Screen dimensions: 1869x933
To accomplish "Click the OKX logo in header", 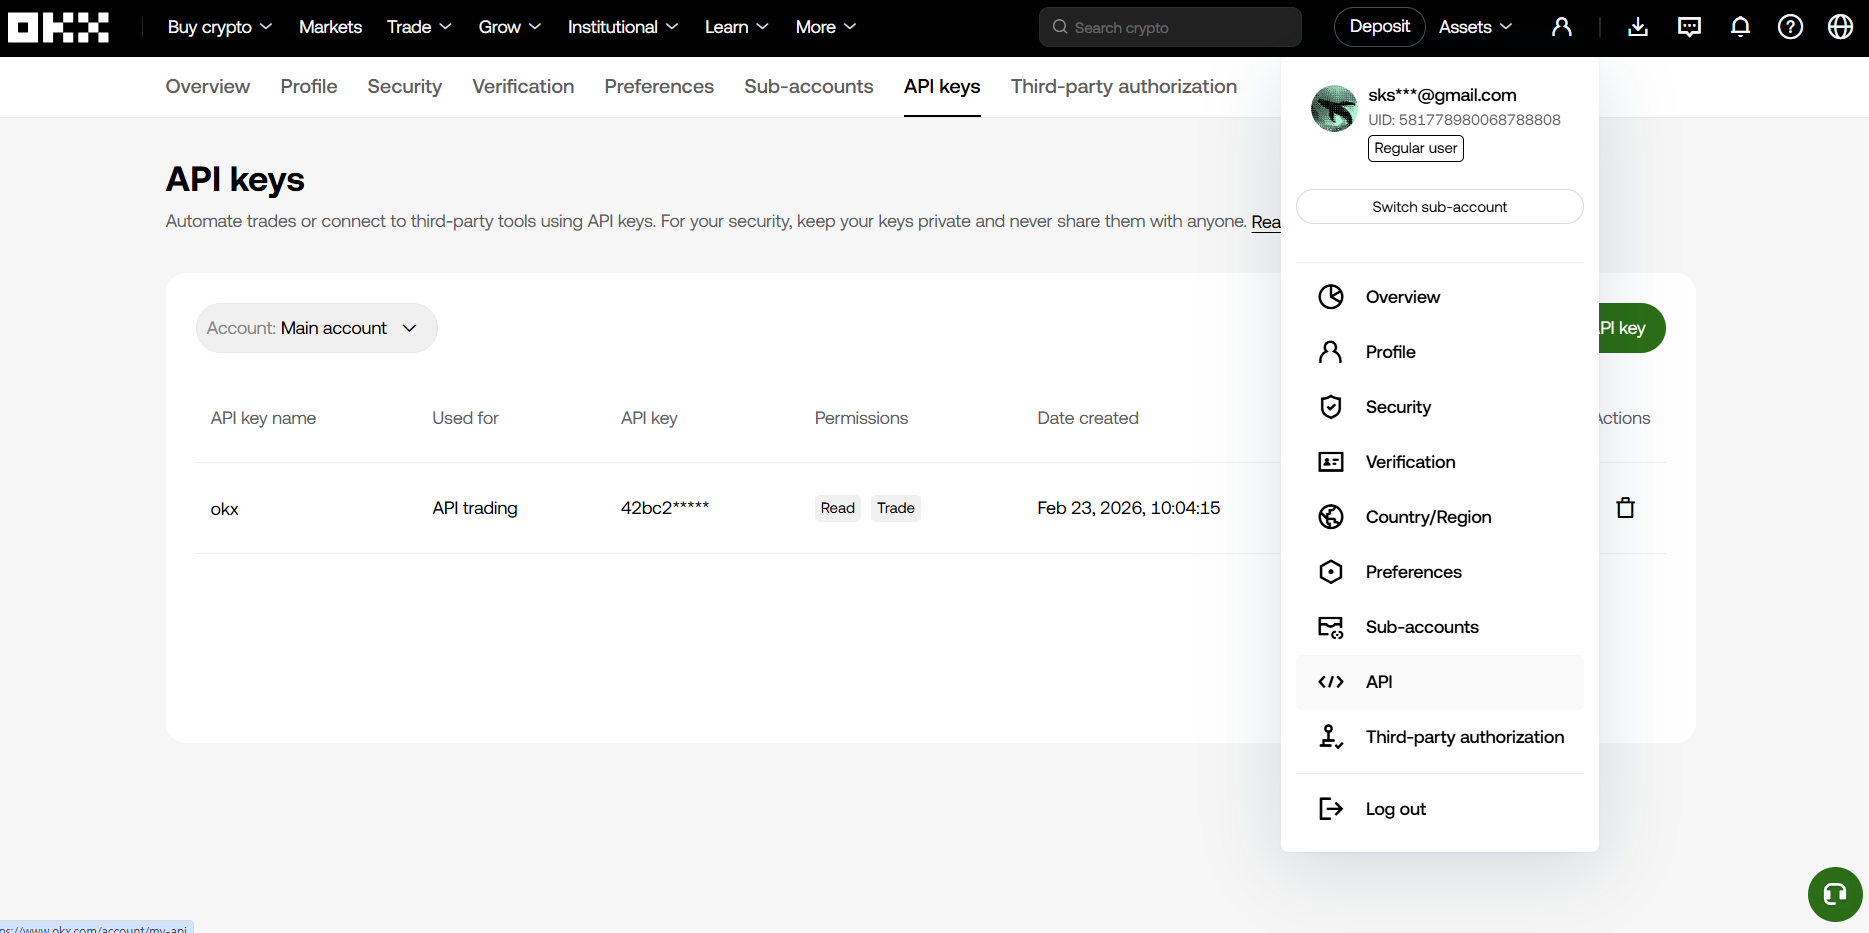I will (58, 27).
